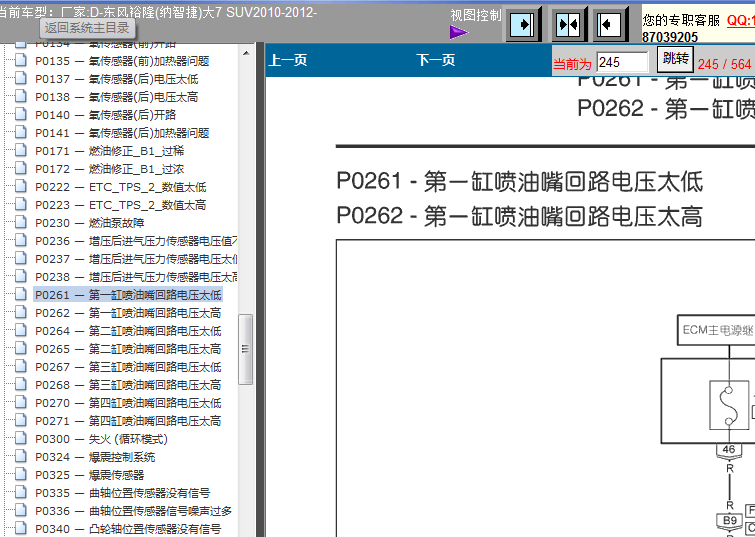Click the page icon beside P0172

point(21,168)
